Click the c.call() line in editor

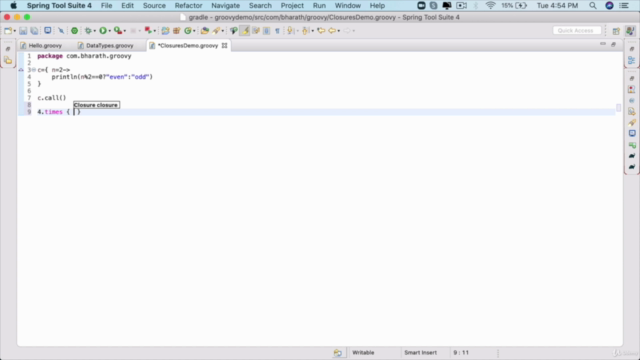(x=51, y=98)
